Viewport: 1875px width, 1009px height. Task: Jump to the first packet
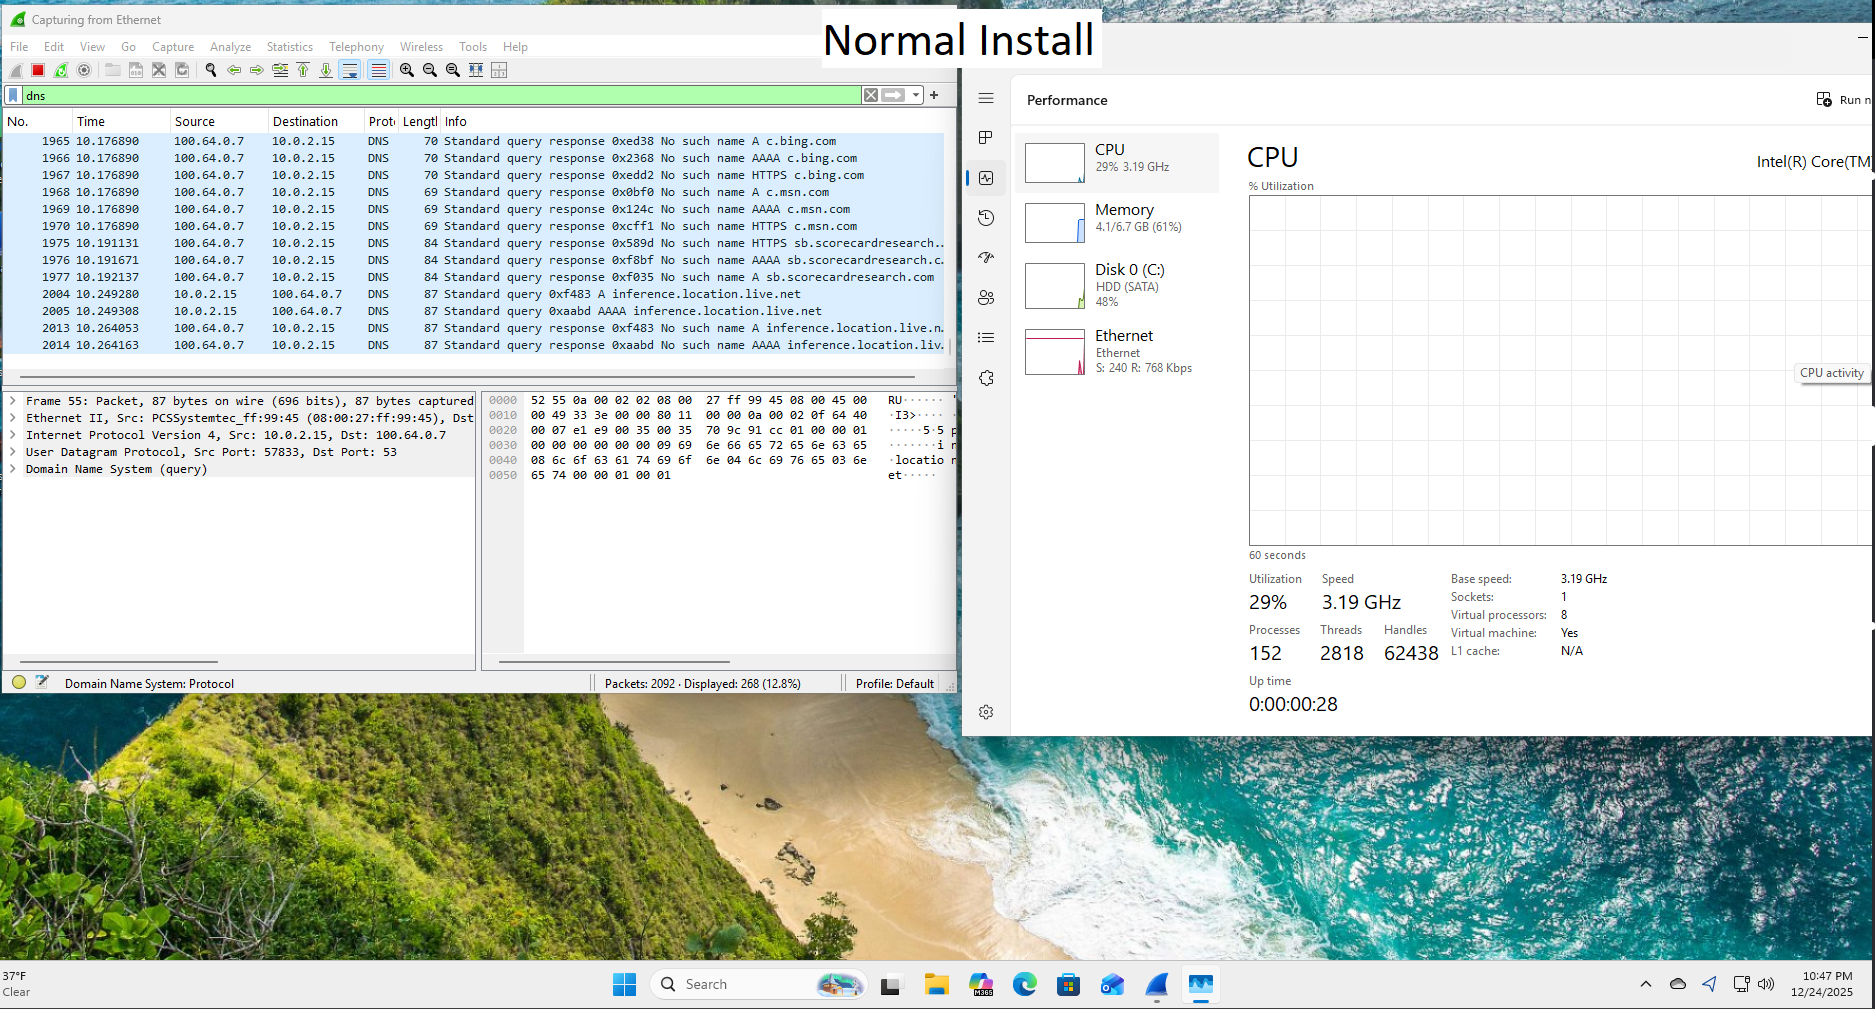(303, 70)
